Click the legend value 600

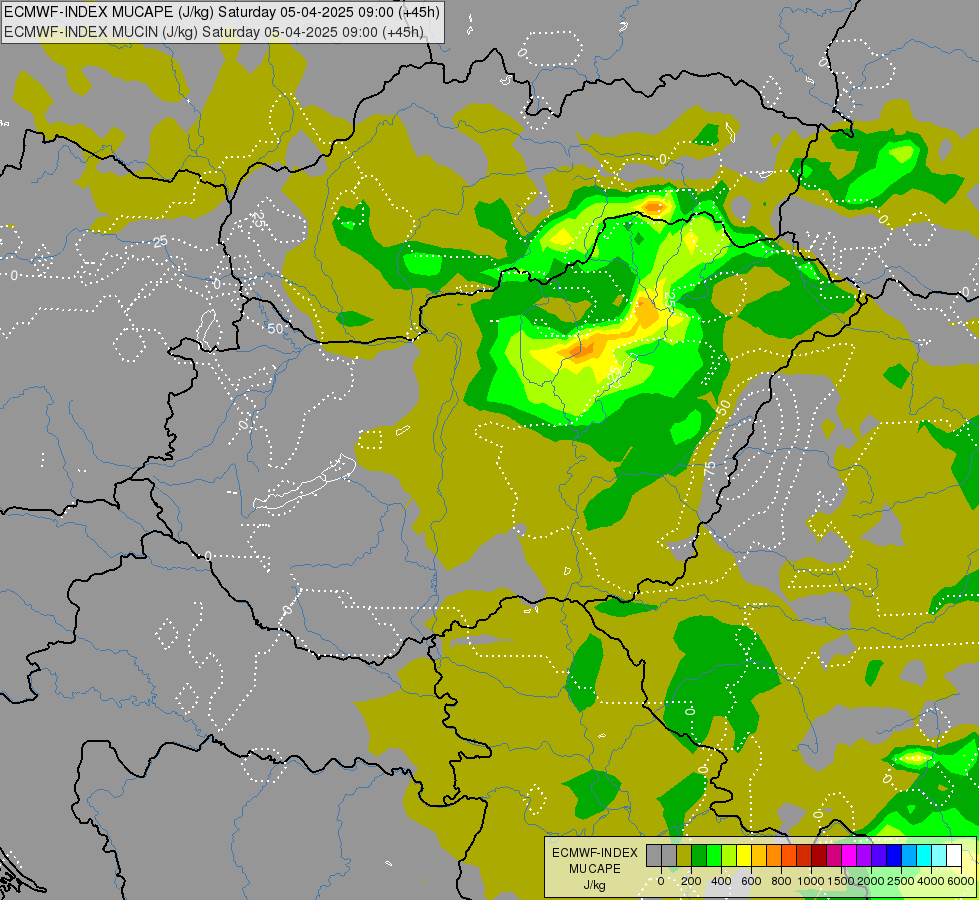(x=751, y=881)
